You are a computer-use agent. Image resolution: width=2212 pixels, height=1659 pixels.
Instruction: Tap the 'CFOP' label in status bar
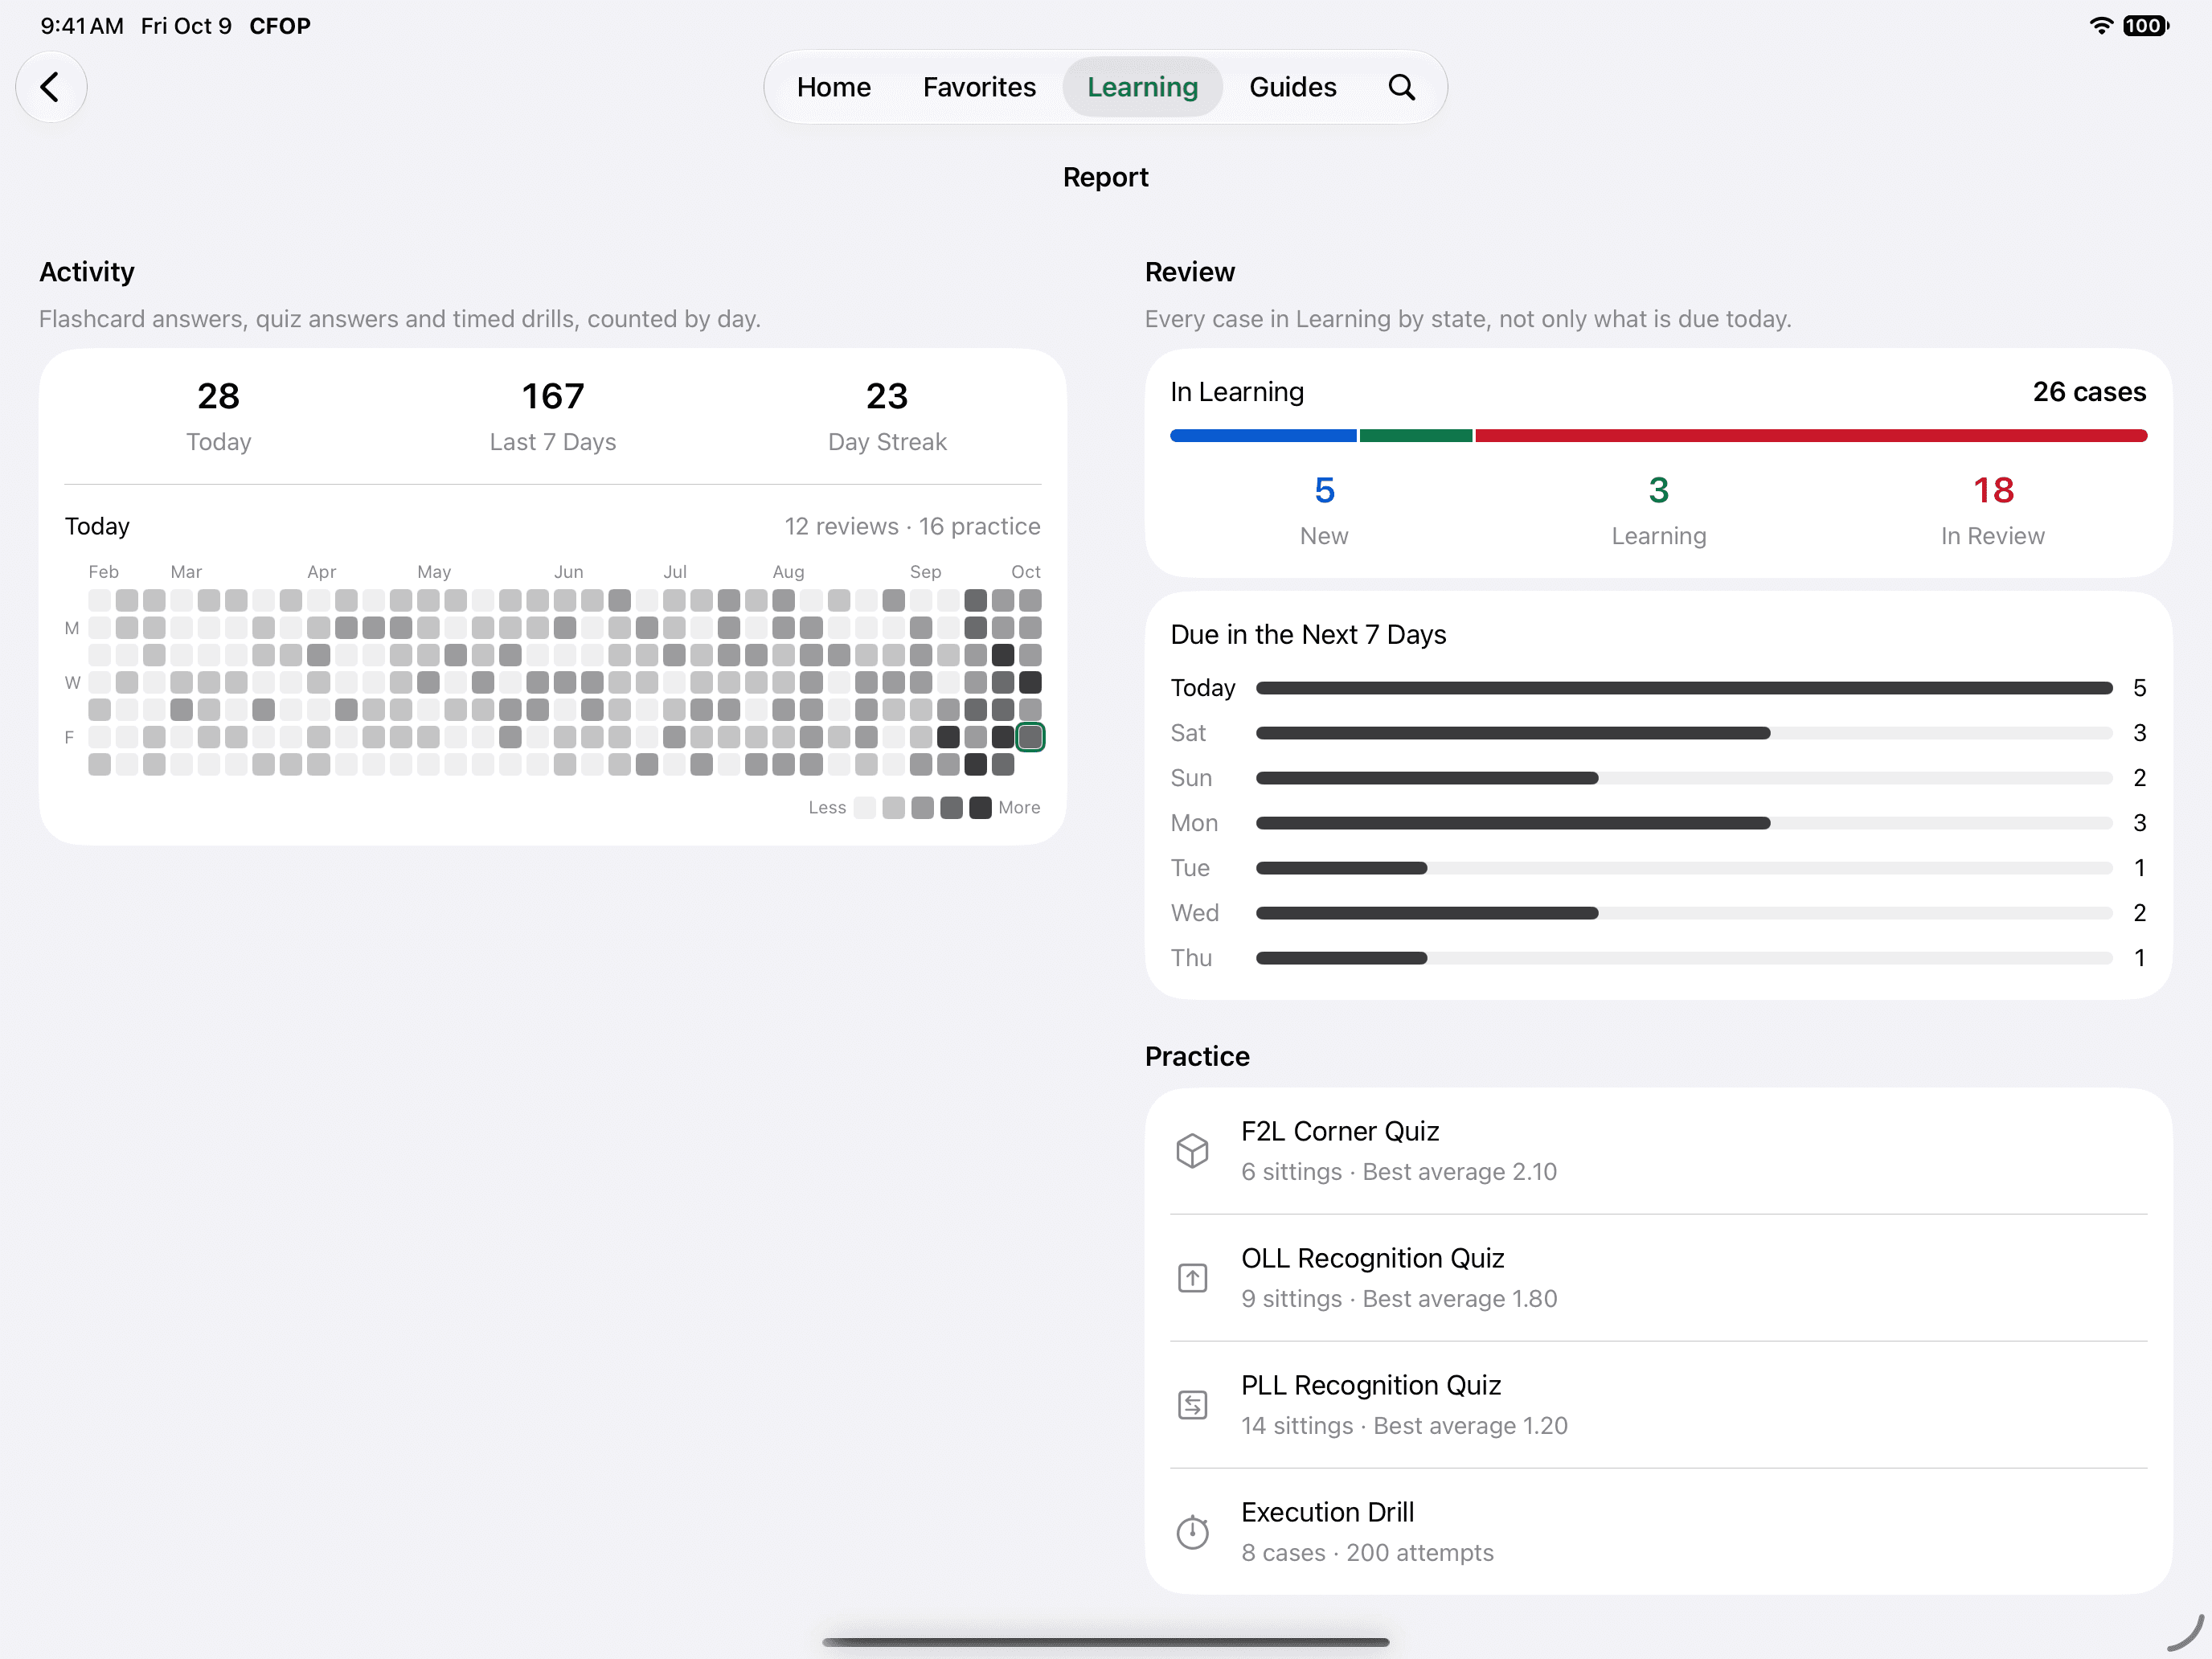point(280,26)
